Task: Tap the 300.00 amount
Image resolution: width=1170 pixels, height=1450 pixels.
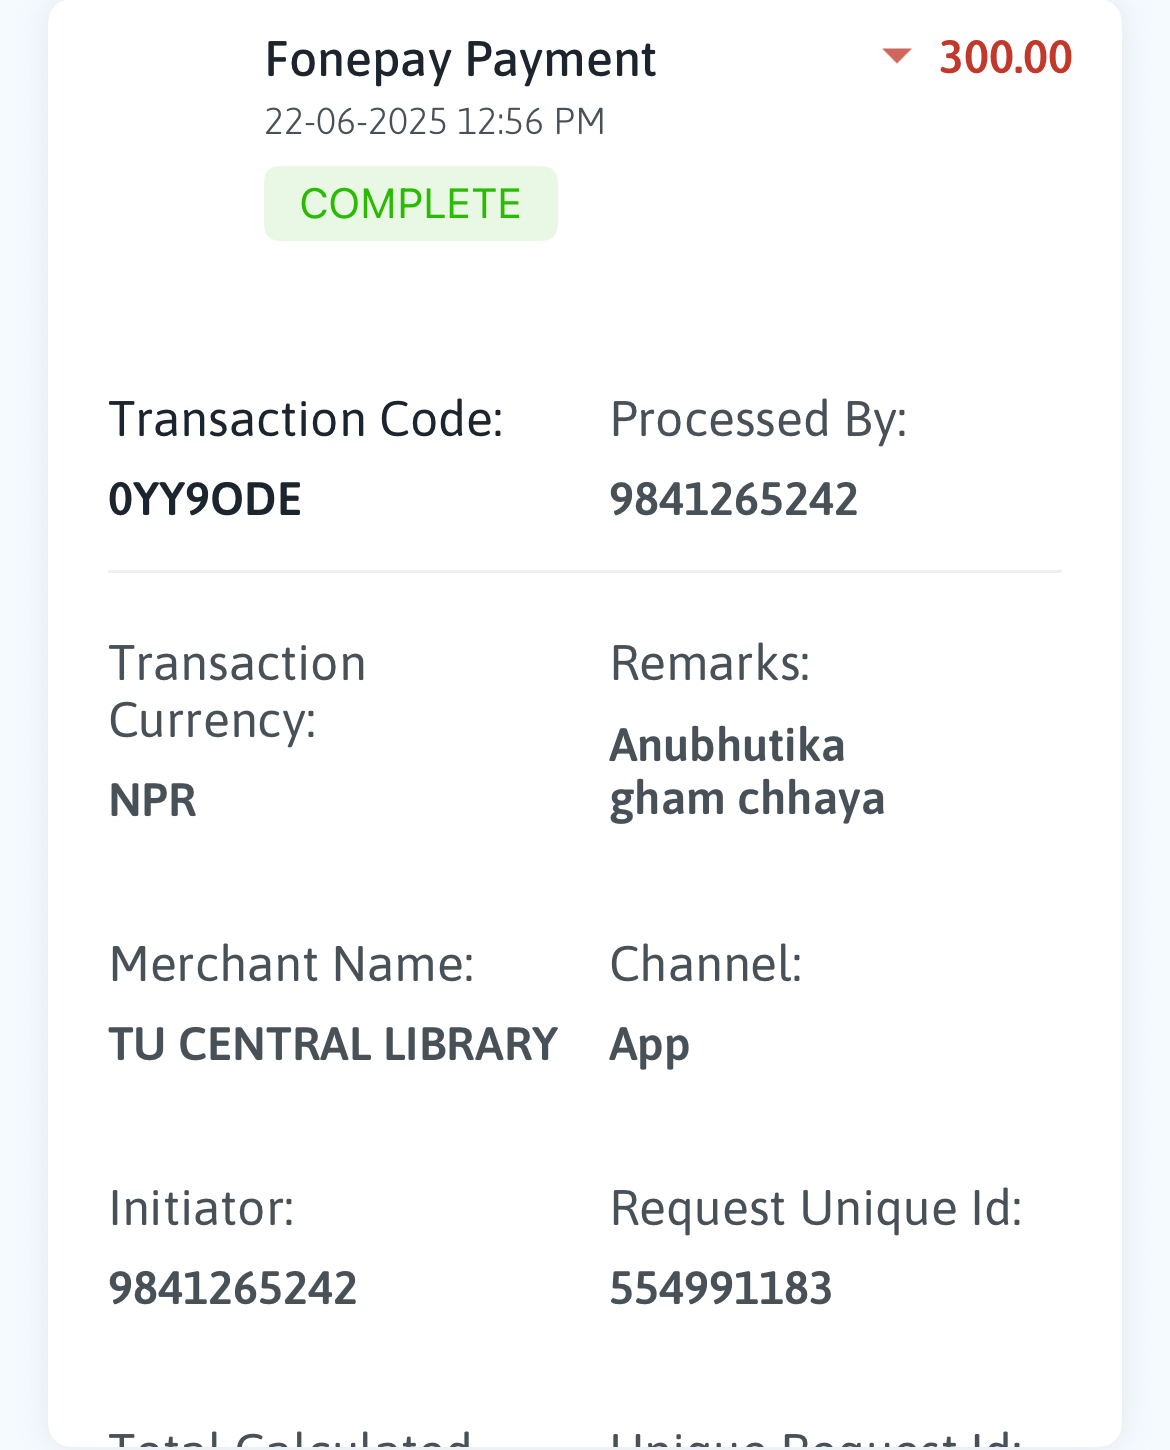Action: pos(1005,58)
